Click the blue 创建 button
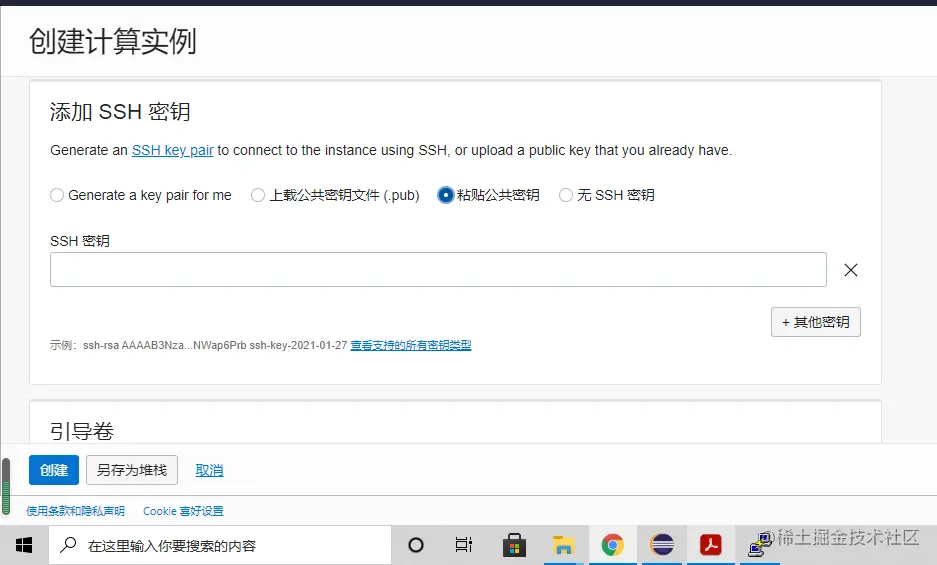937x565 pixels. click(x=54, y=470)
